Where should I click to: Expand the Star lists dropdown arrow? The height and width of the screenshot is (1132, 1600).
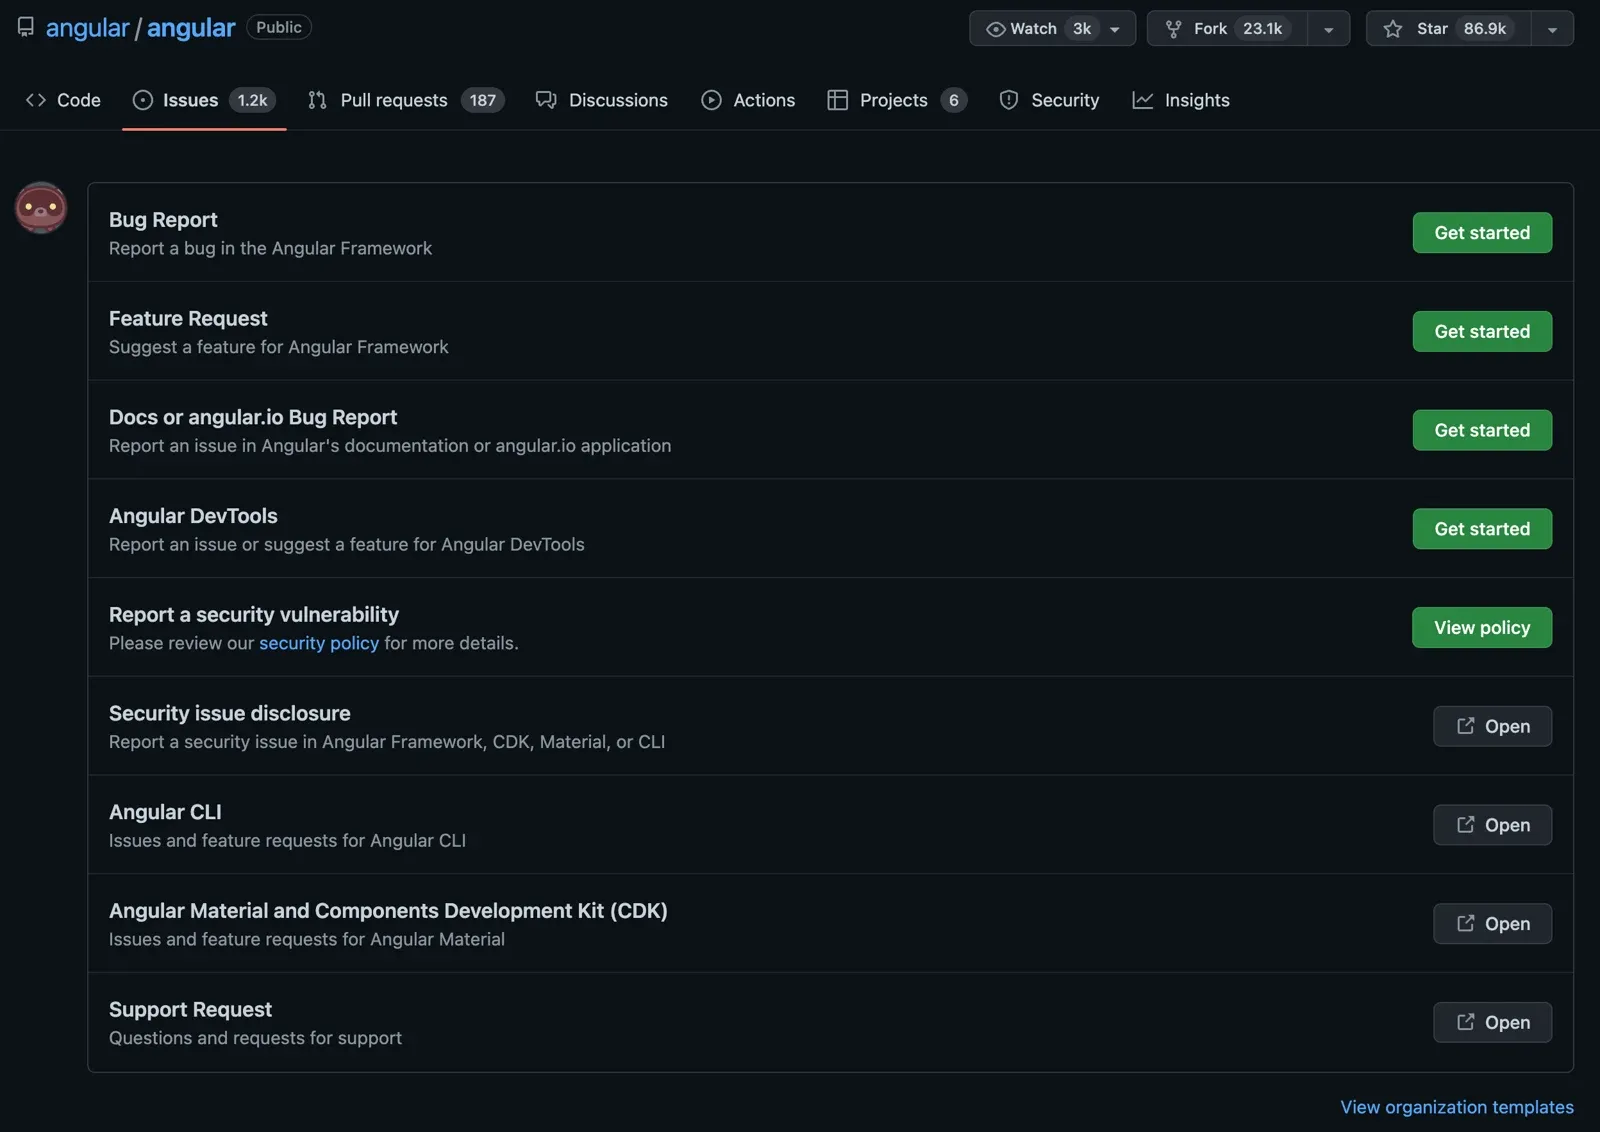coord(1552,29)
